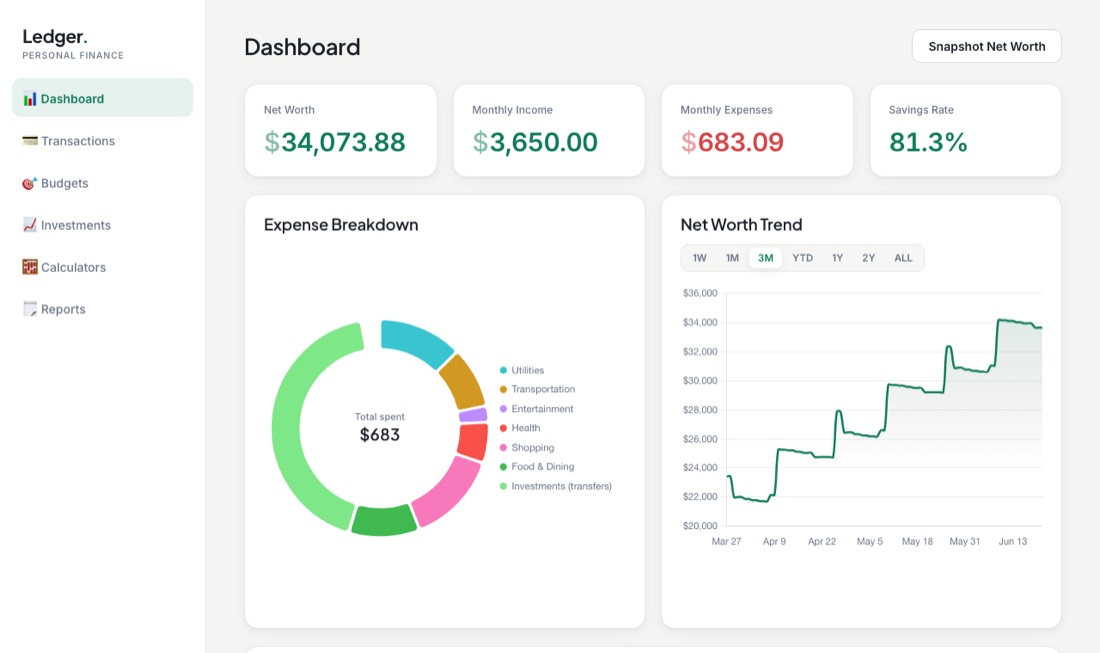Switch the chart to 1Y
This screenshot has height=653, width=1100.
(837, 258)
